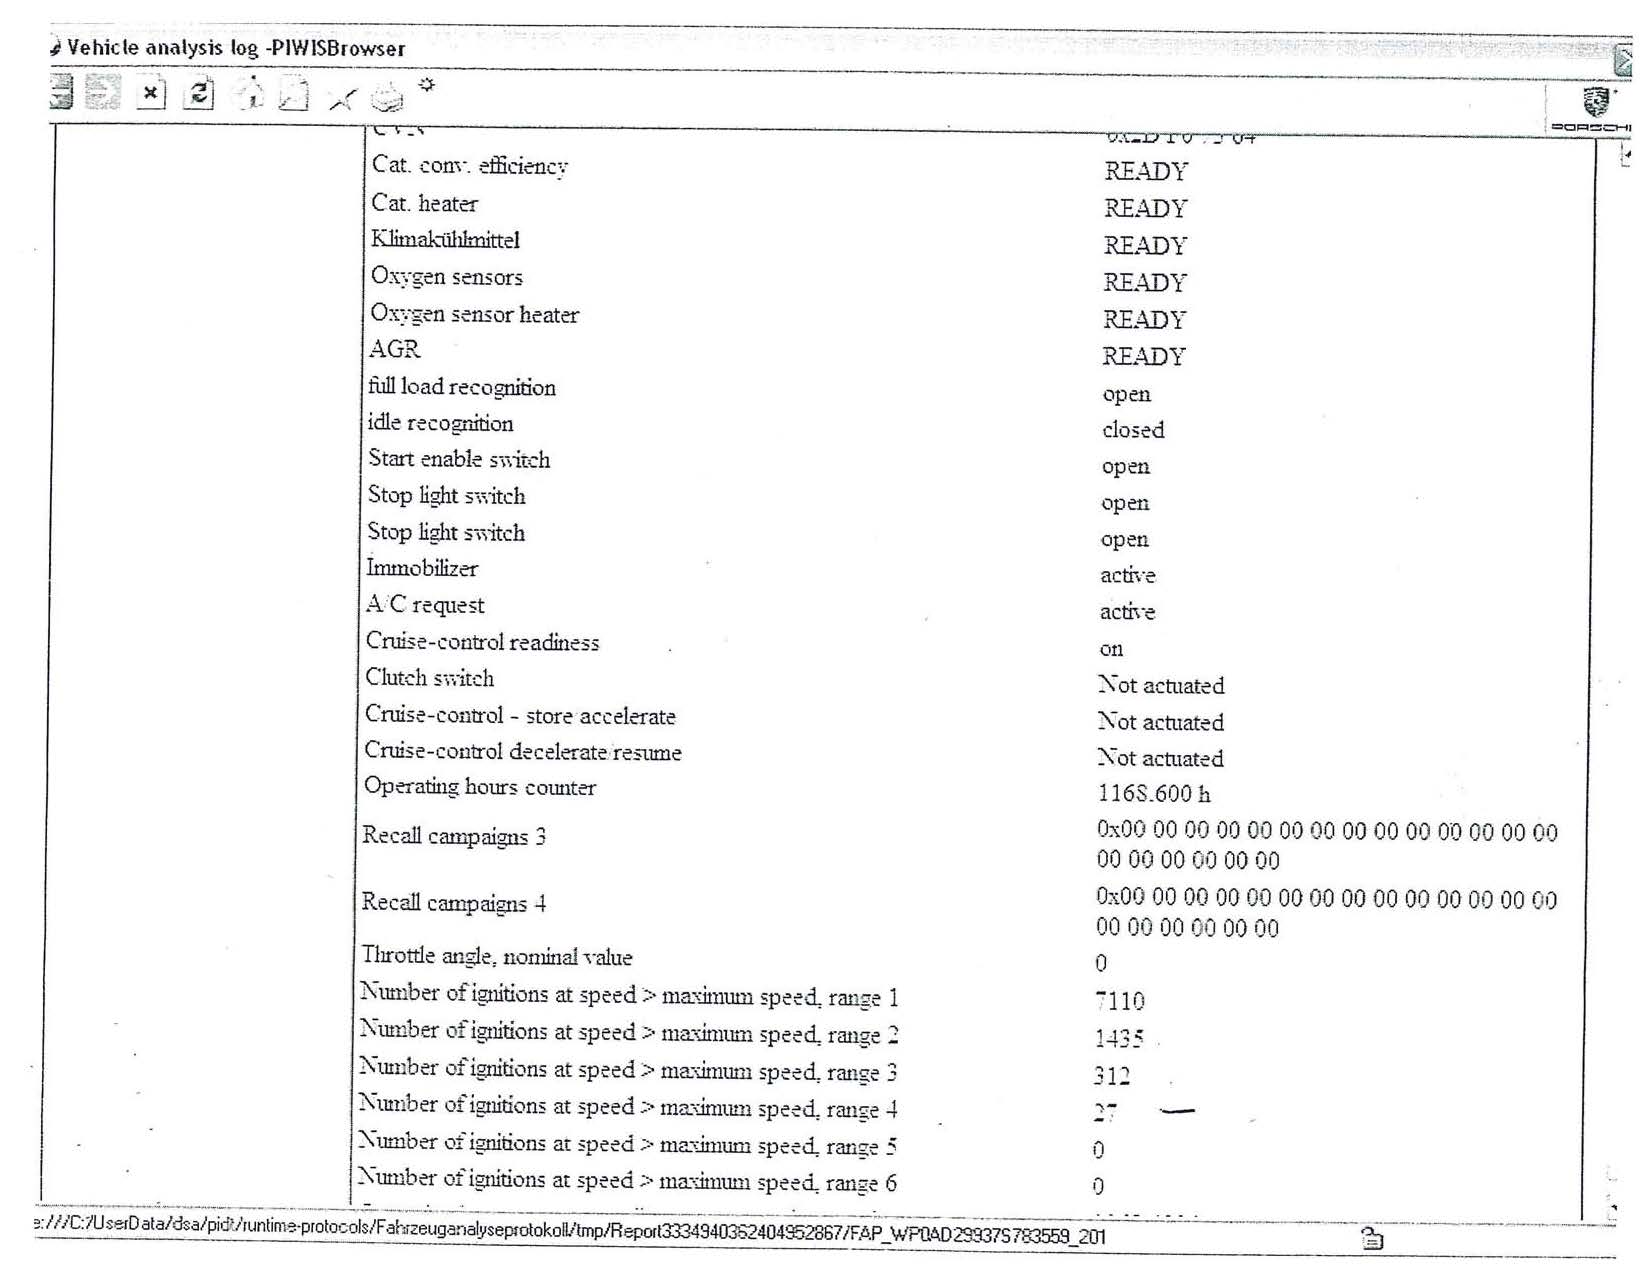Go to home page toolbar icon
Viewport: 1650px width, 1275px height.
[x=249, y=94]
